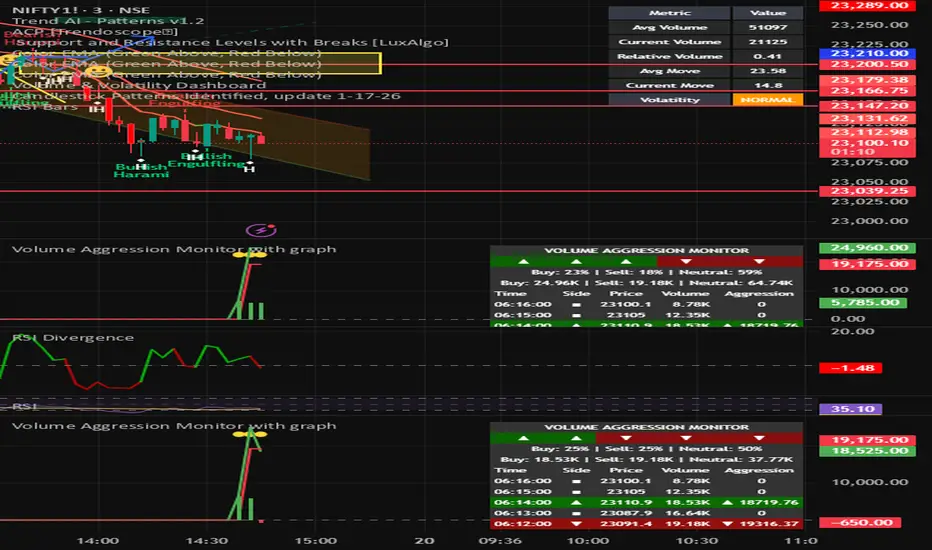The width and height of the screenshot is (932, 550).
Task: Click the Avg Move value 23.58
Action: 768,71
